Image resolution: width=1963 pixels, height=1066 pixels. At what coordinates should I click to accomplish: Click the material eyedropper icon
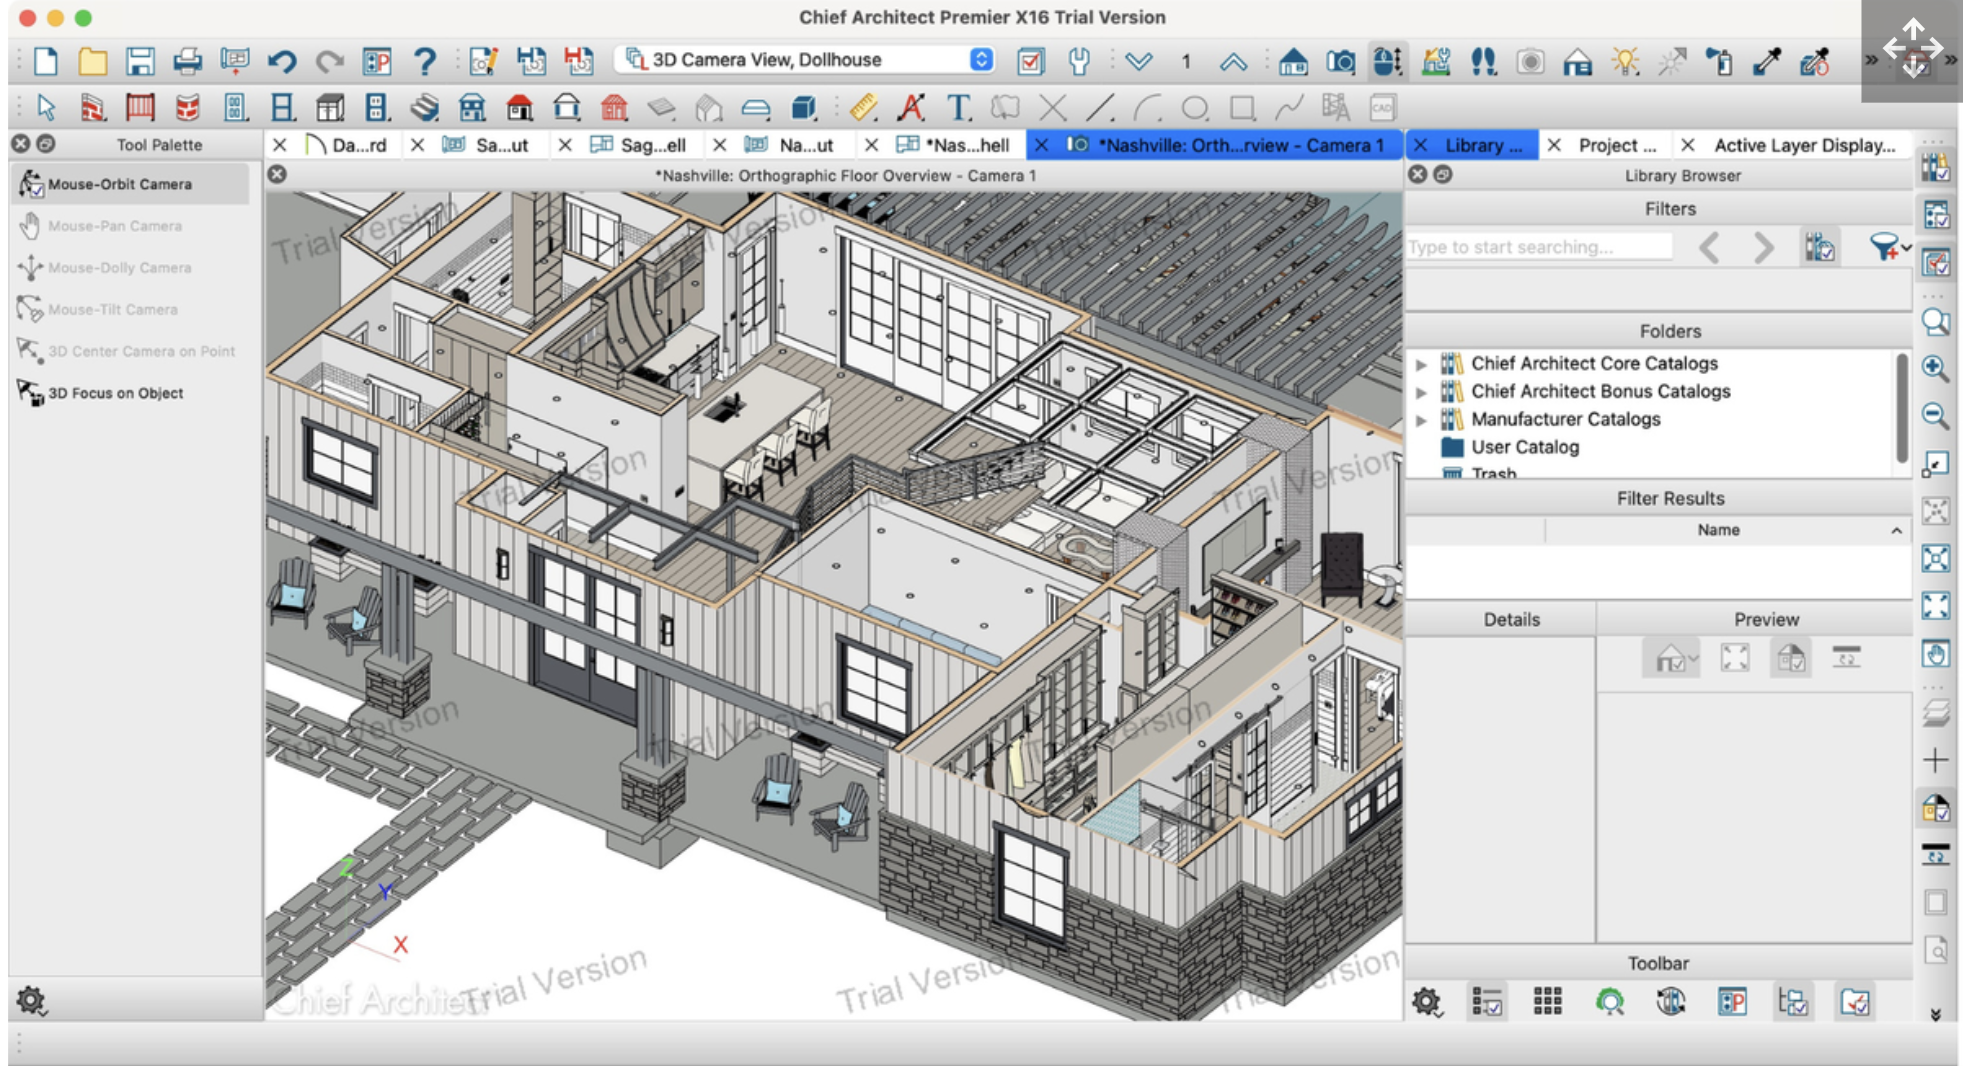[x=1767, y=61]
